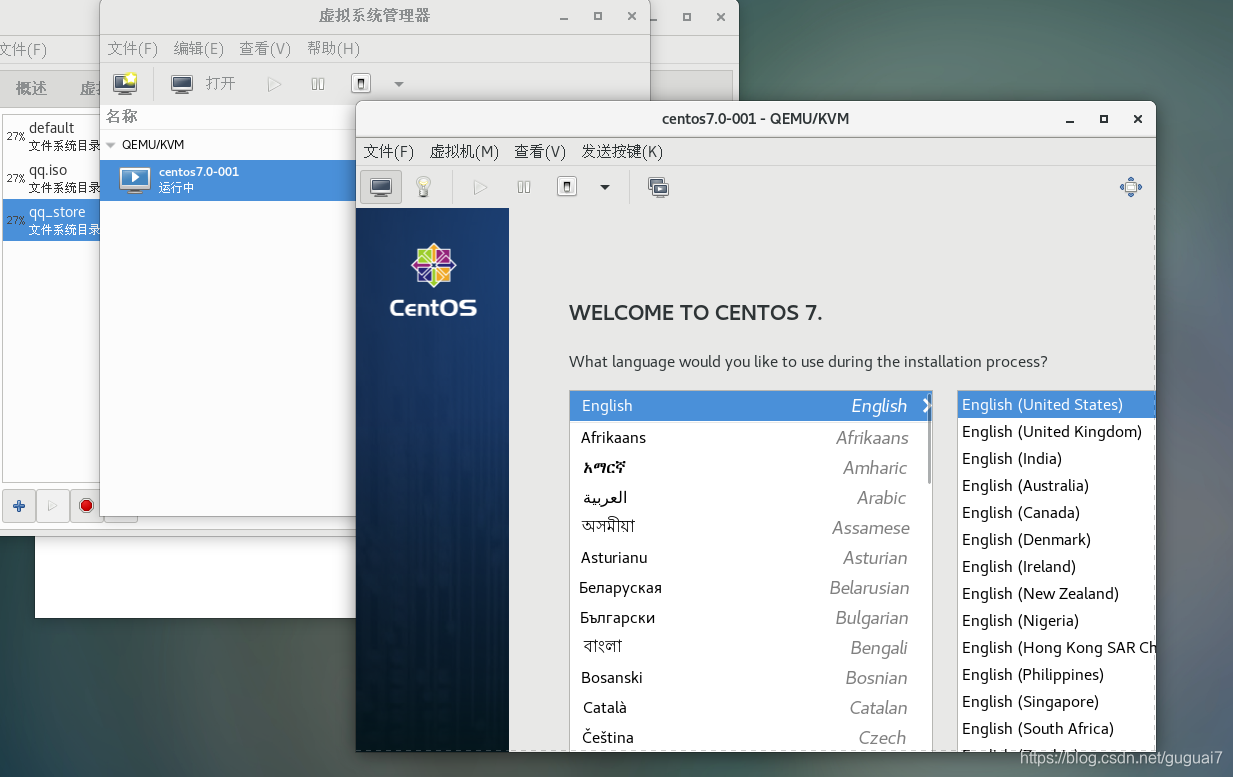Maximize the centos7.0-001 window
The image size is (1233, 777).
tap(1104, 119)
